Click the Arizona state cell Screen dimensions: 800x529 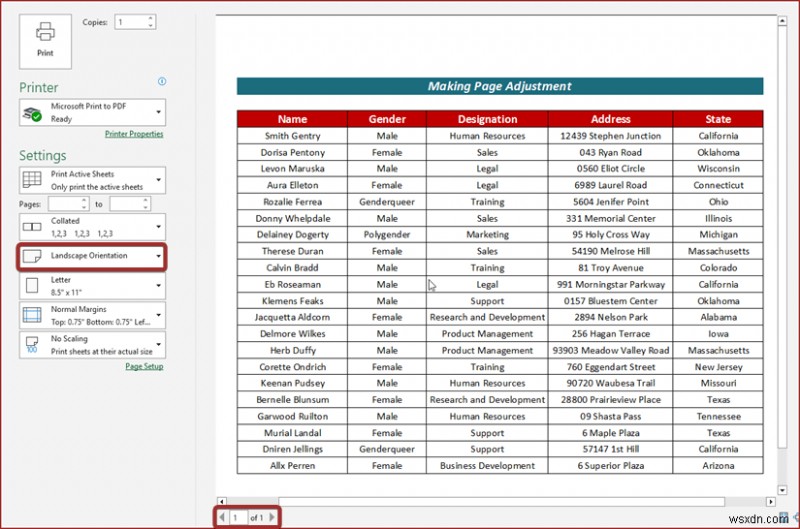(718, 466)
